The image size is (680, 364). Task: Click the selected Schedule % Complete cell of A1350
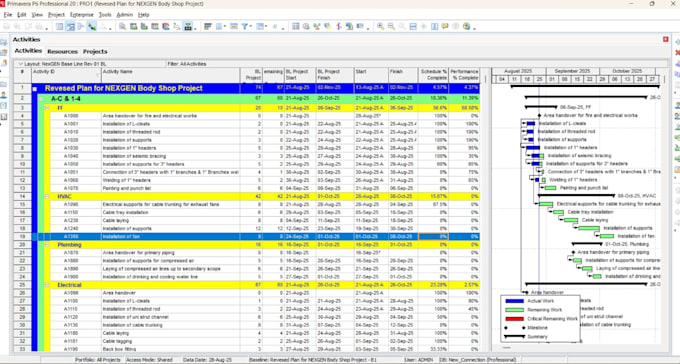click(x=433, y=237)
